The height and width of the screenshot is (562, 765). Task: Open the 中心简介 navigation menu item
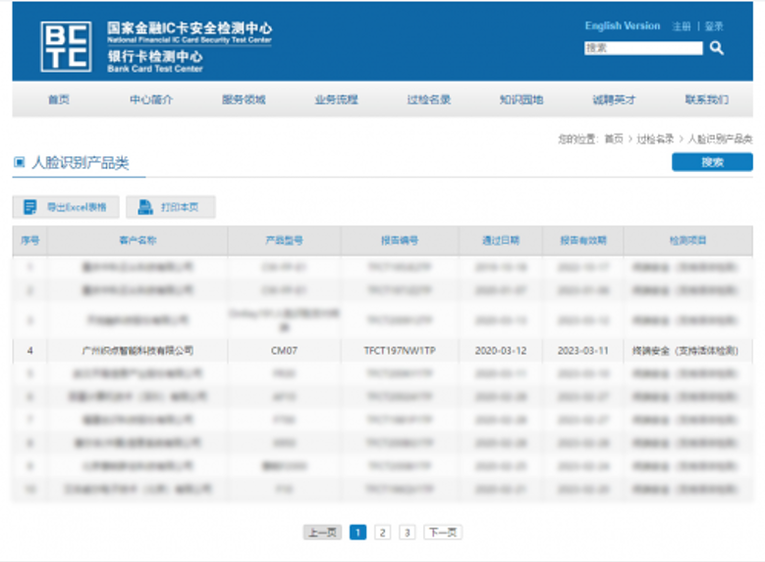151,99
